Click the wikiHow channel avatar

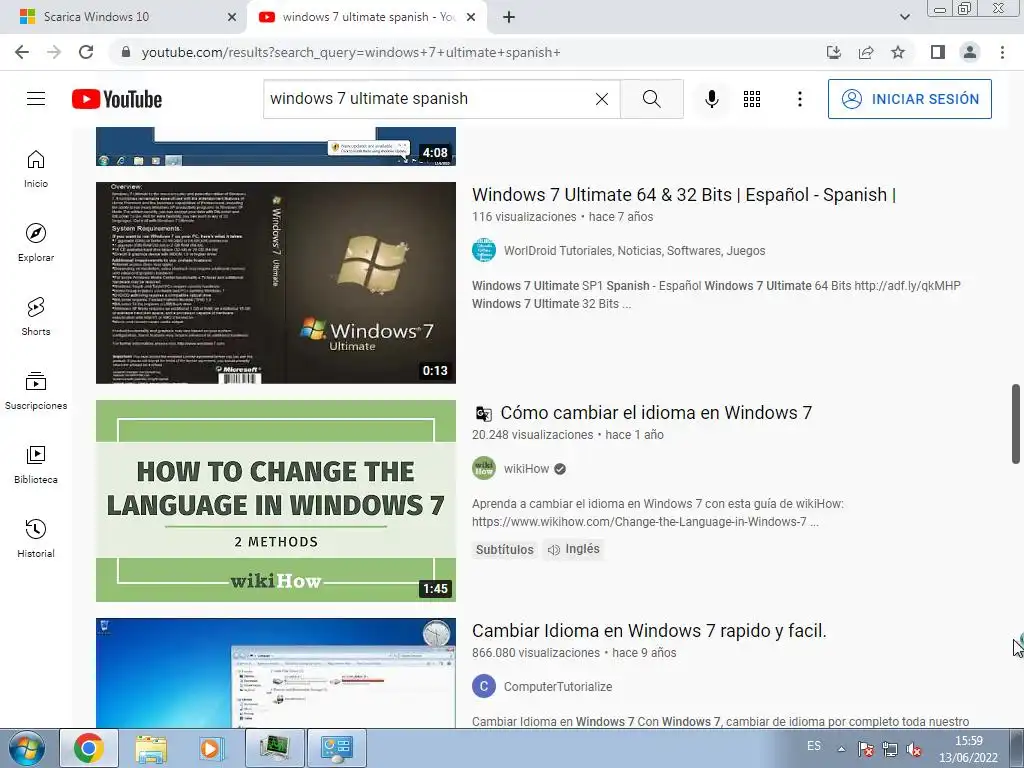point(484,468)
